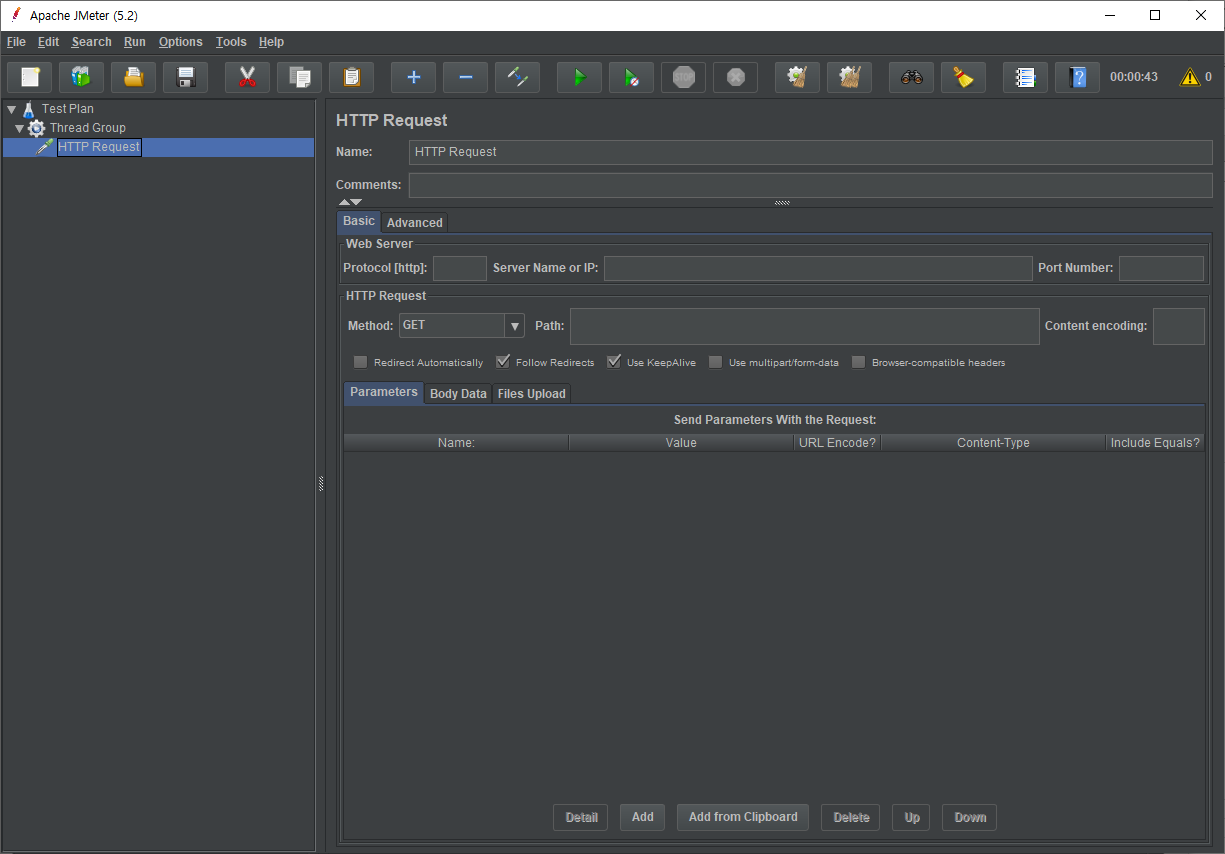Clear all results with double broom icon

click(x=850, y=77)
